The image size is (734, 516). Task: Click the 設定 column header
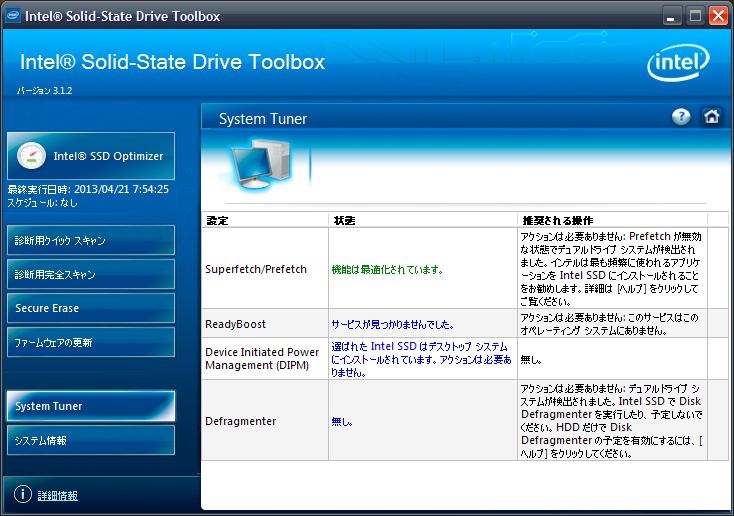(x=265, y=221)
